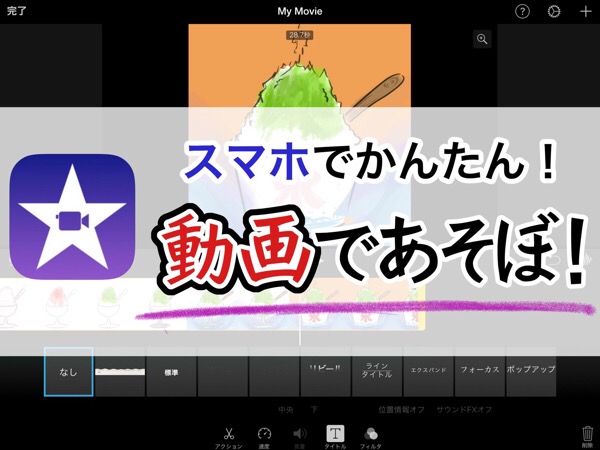Image resolution: width=600 pixels, height=450 pixels.
Task: Choose the torn-paper strip title style
Action: tap(120, 372)
